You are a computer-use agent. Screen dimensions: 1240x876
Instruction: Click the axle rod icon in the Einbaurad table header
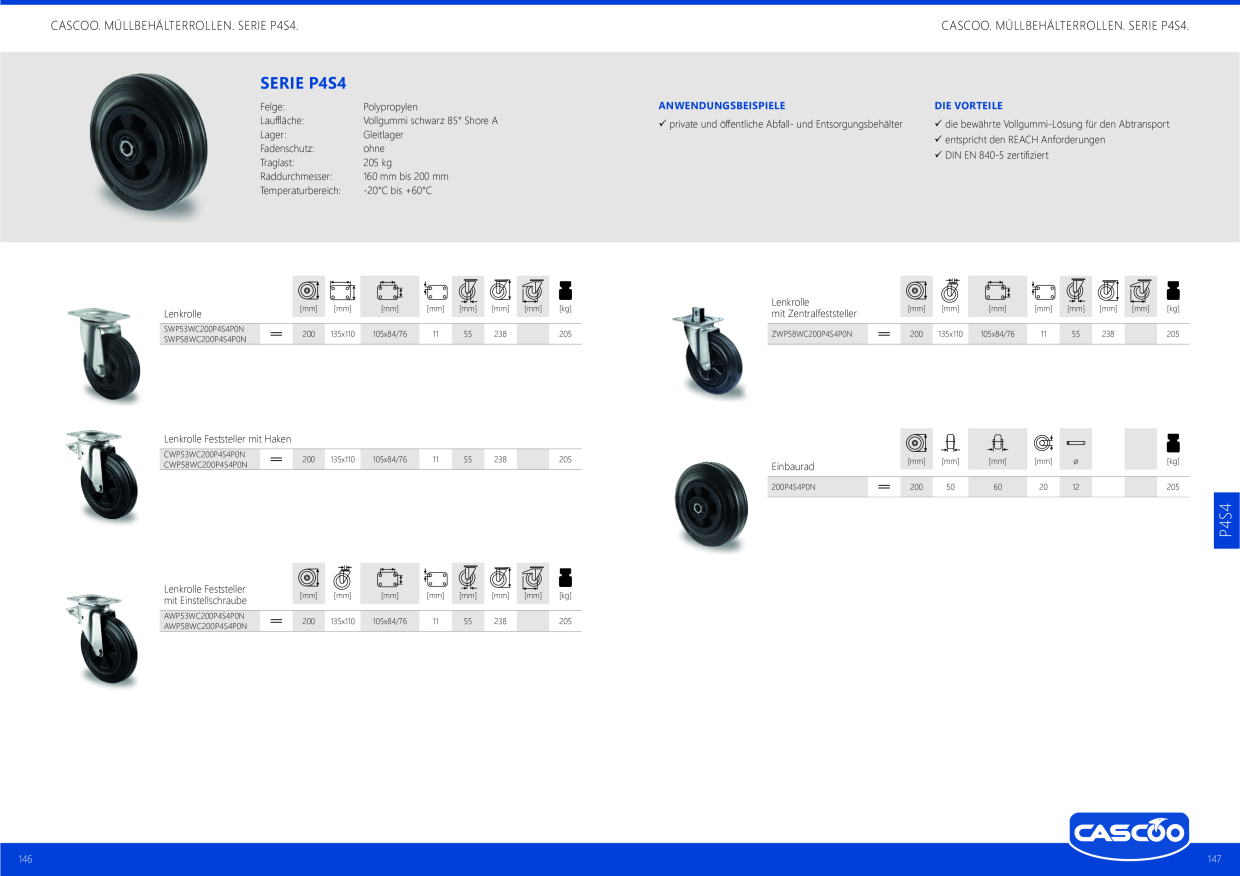tap(1076, 443)
